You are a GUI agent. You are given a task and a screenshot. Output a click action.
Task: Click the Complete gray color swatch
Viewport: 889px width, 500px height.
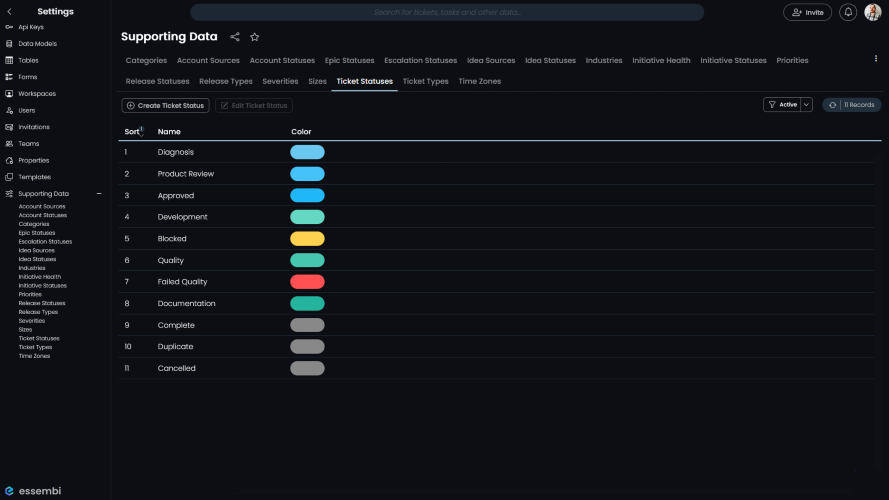click(307, 325)
